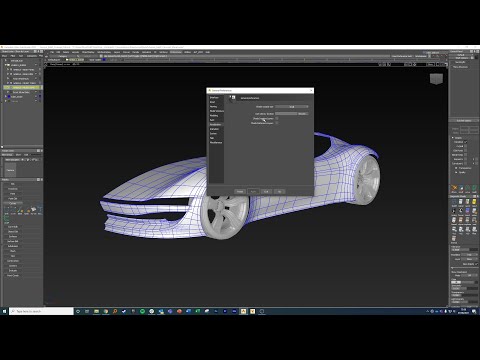Expand the Surface Edit palette section
The image size is (480, 360).
13,241
